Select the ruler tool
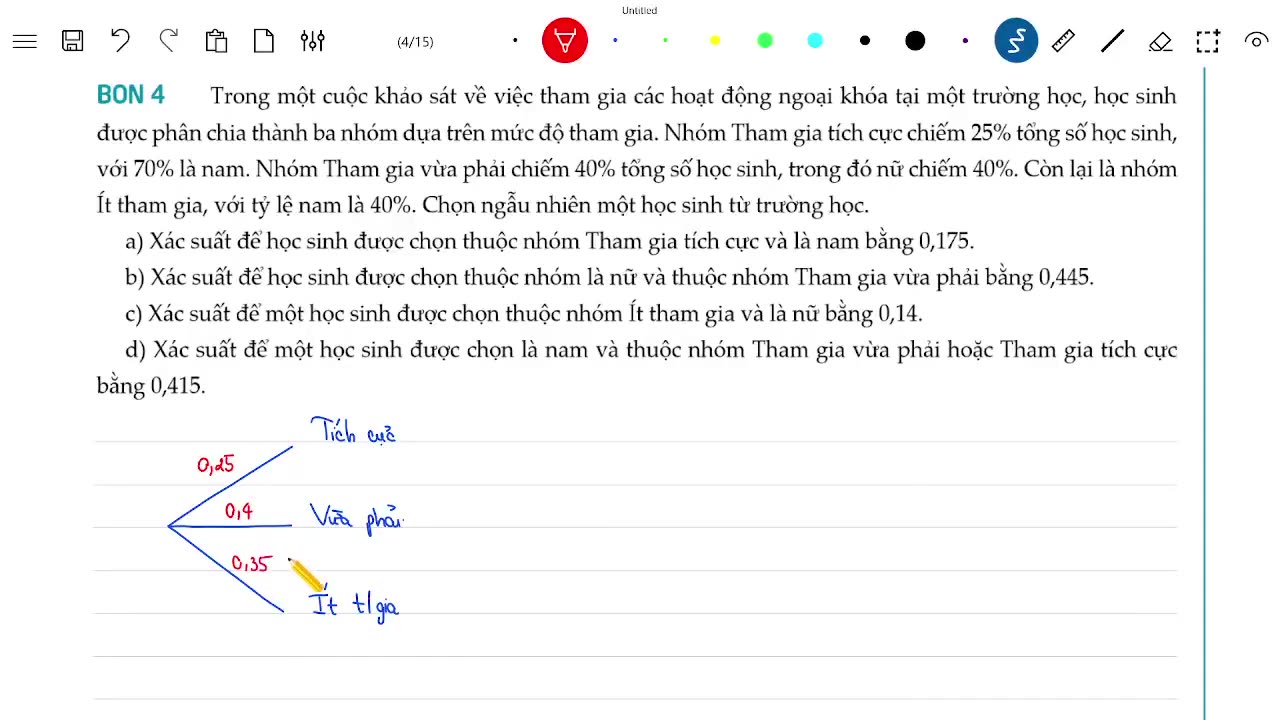Viewport: 1280px width, 720px height. (x=1063, y=41)
